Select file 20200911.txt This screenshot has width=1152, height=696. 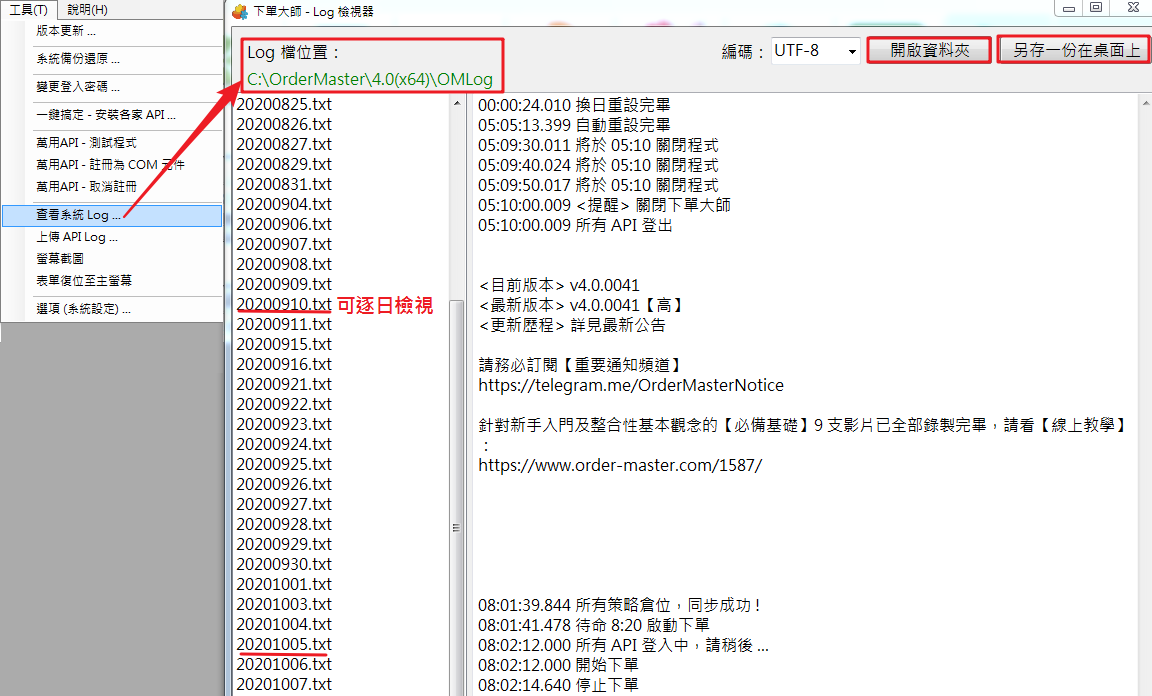click(284, 323)
